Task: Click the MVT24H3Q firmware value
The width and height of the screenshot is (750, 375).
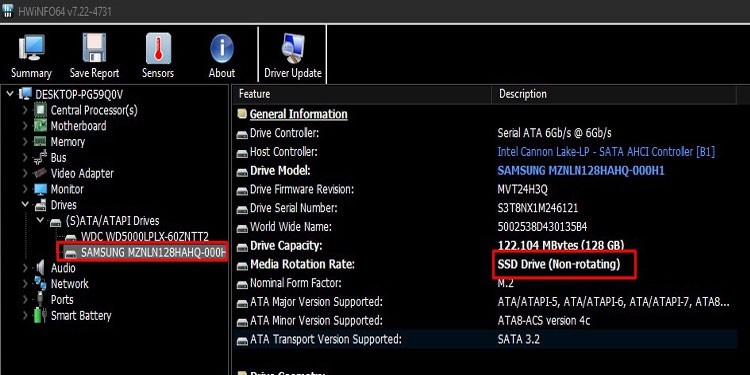Action: [x=522, y=189]
